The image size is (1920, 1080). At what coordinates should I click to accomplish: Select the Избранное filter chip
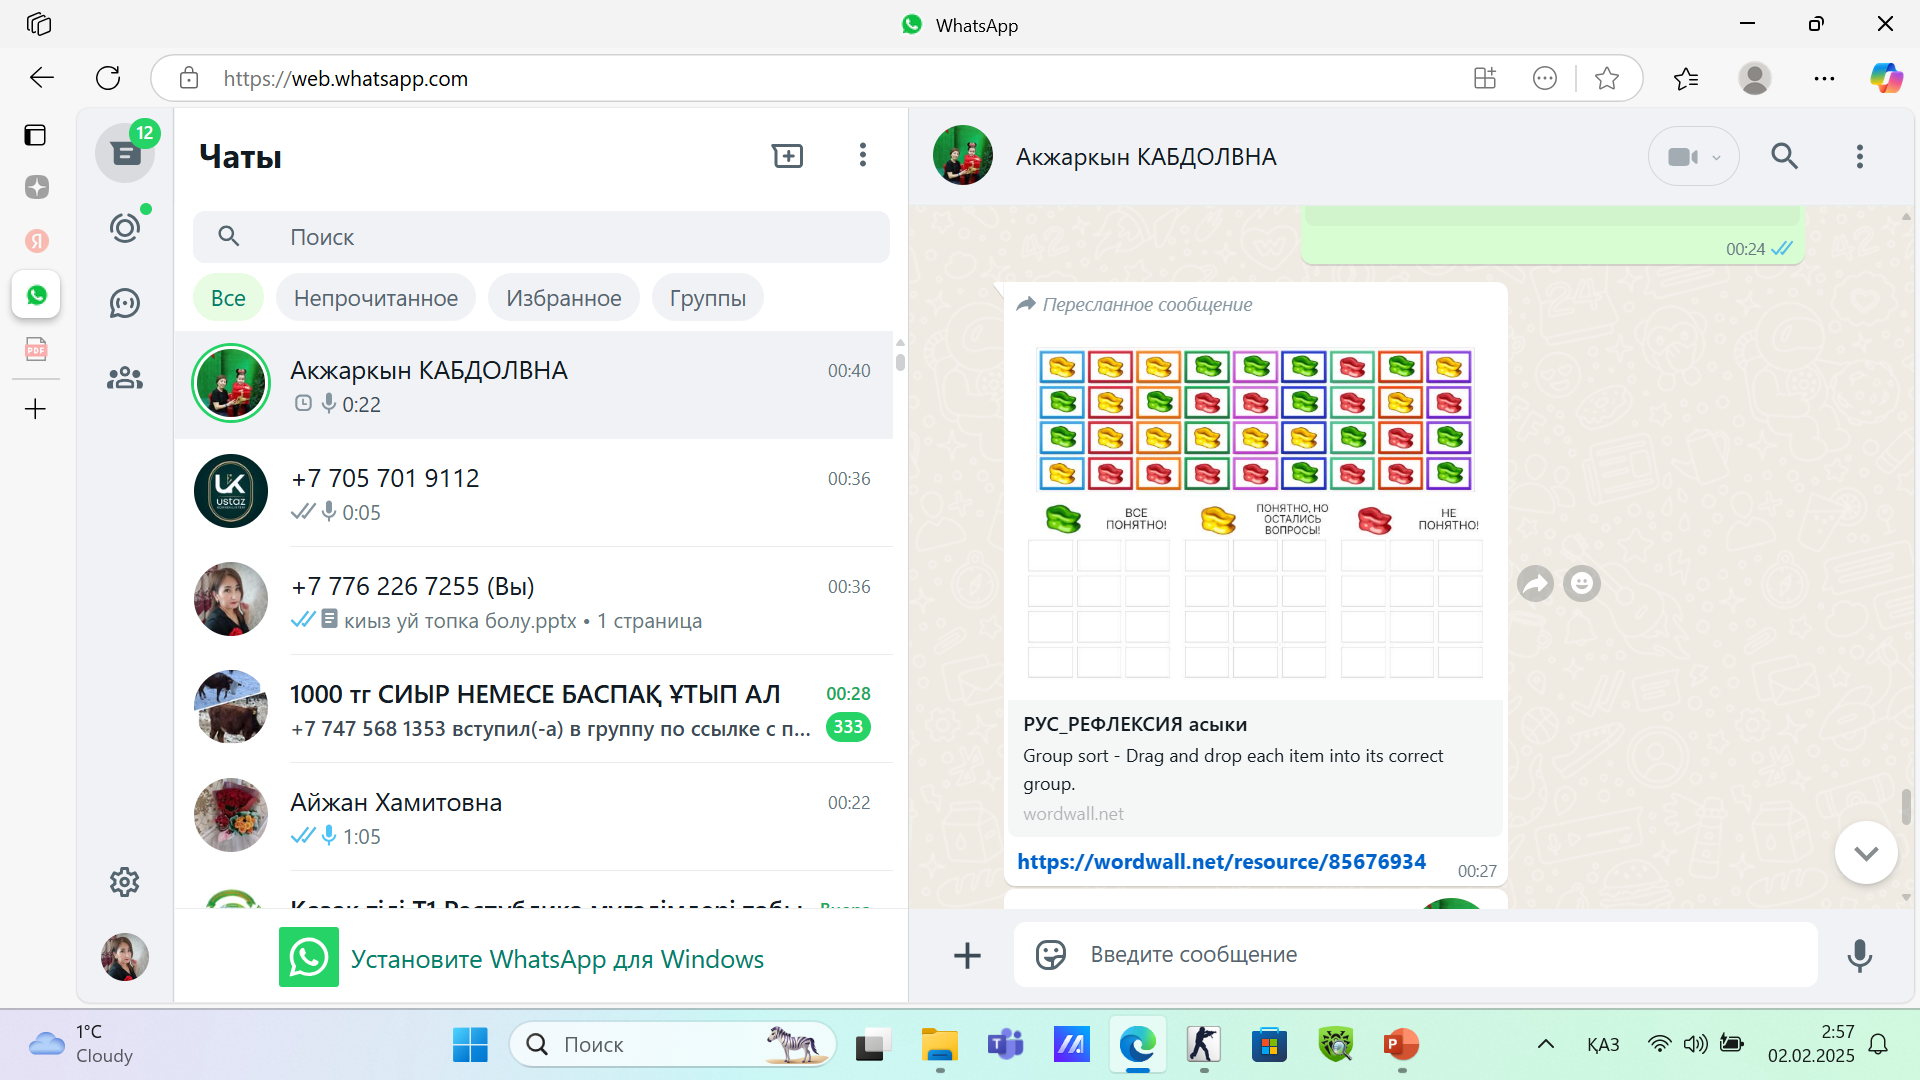tap(563, 298)
